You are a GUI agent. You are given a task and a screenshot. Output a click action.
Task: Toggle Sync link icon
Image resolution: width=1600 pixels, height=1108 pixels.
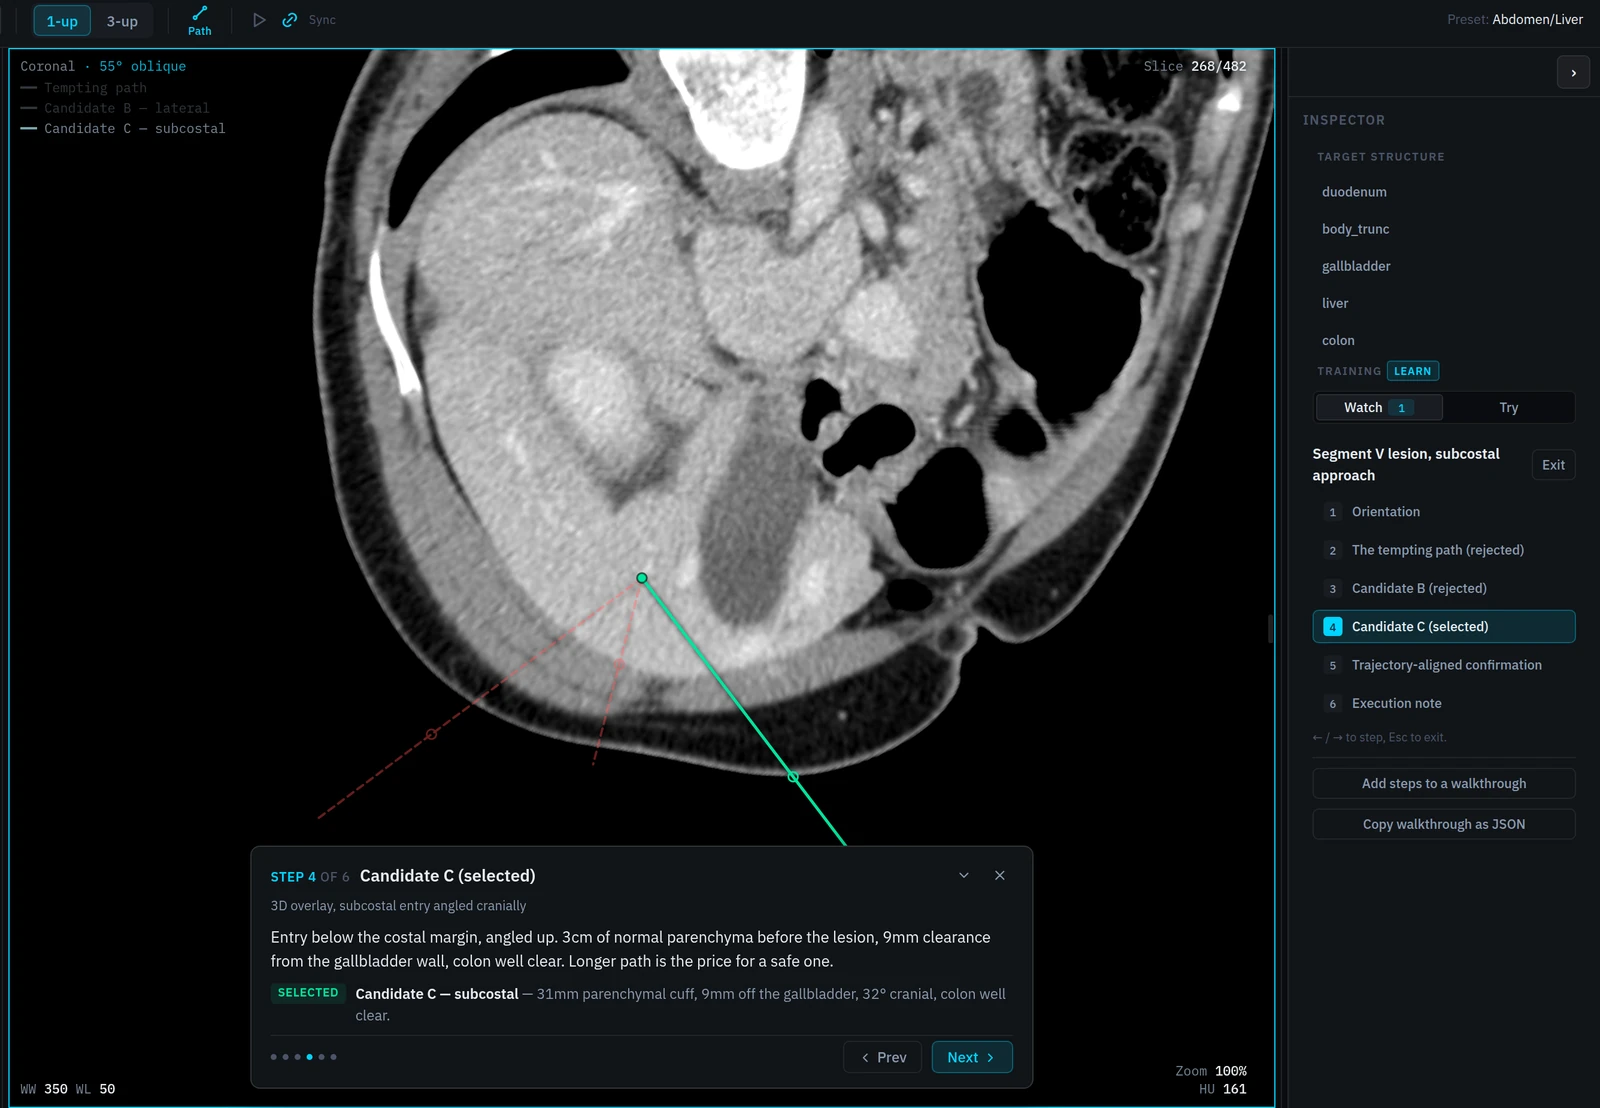pos(290,20)
